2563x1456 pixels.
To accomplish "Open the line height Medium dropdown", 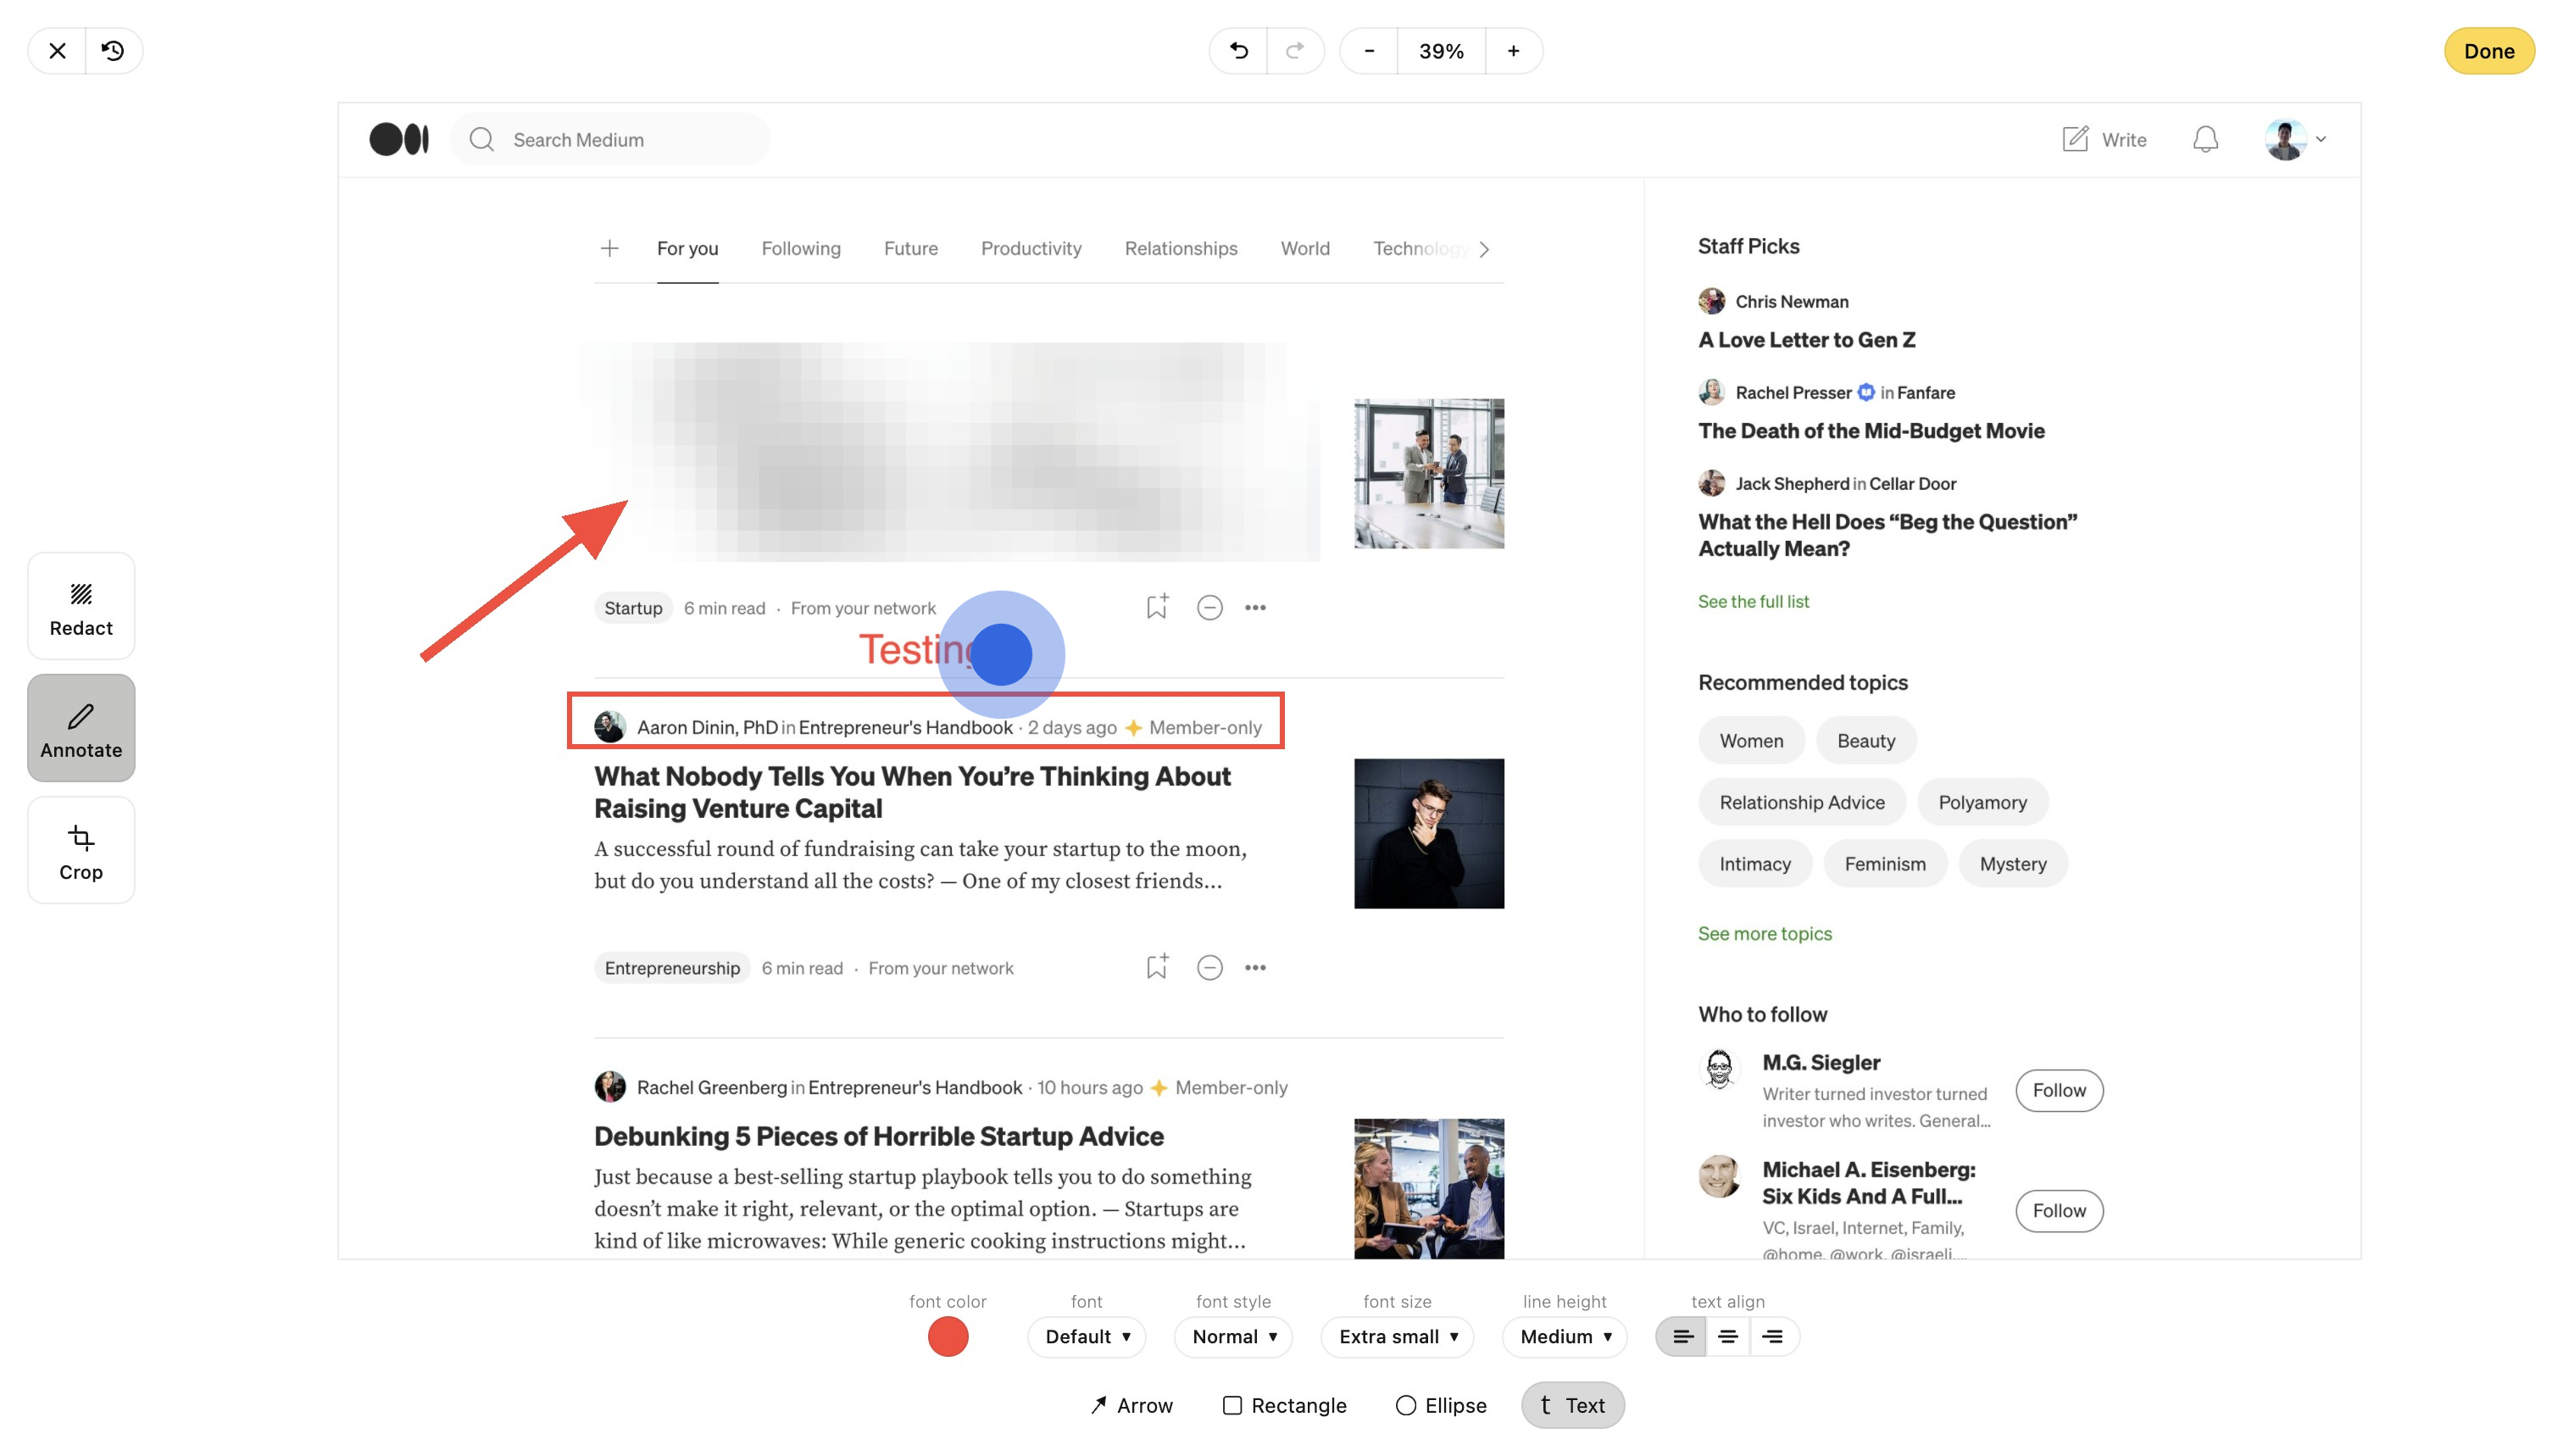I will coord(1565,1337).
